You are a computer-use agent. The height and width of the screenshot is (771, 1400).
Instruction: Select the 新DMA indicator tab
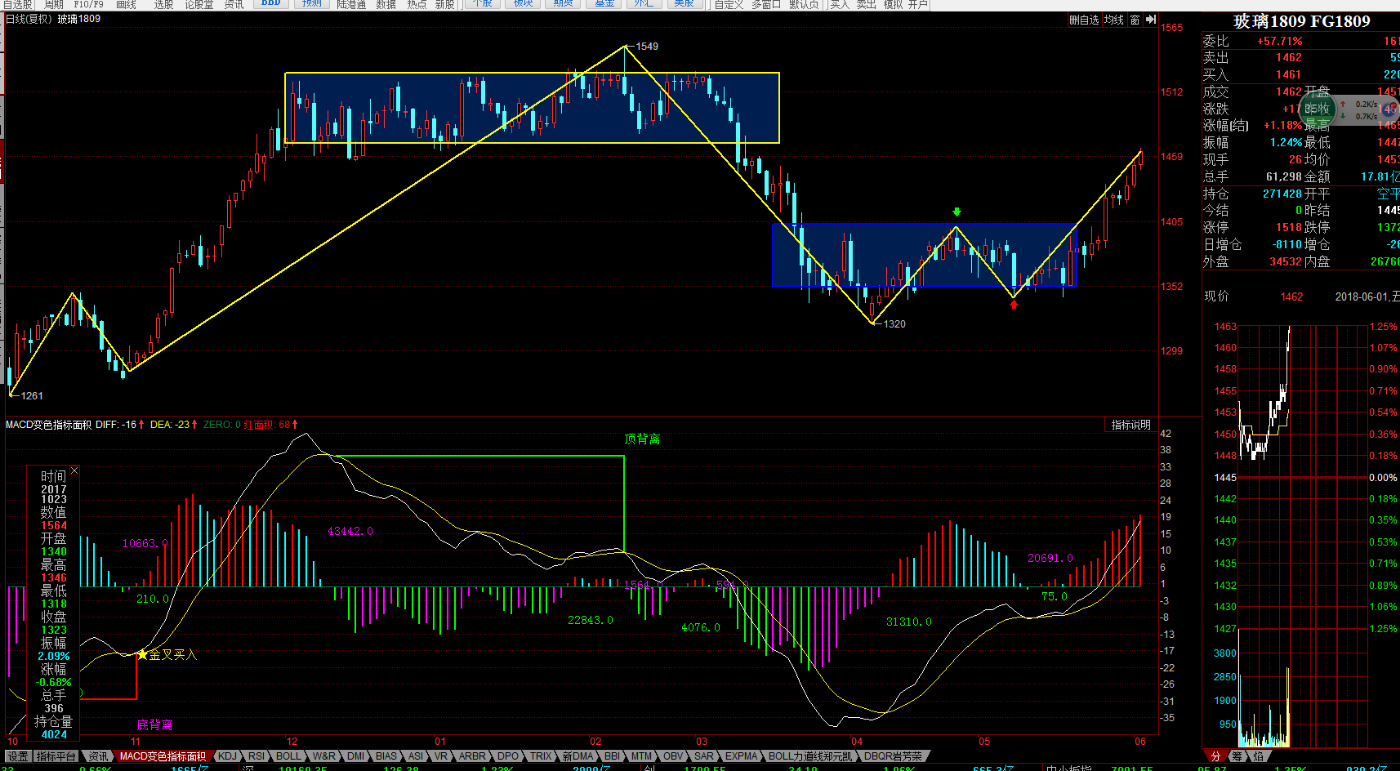(x=578, y=756)
